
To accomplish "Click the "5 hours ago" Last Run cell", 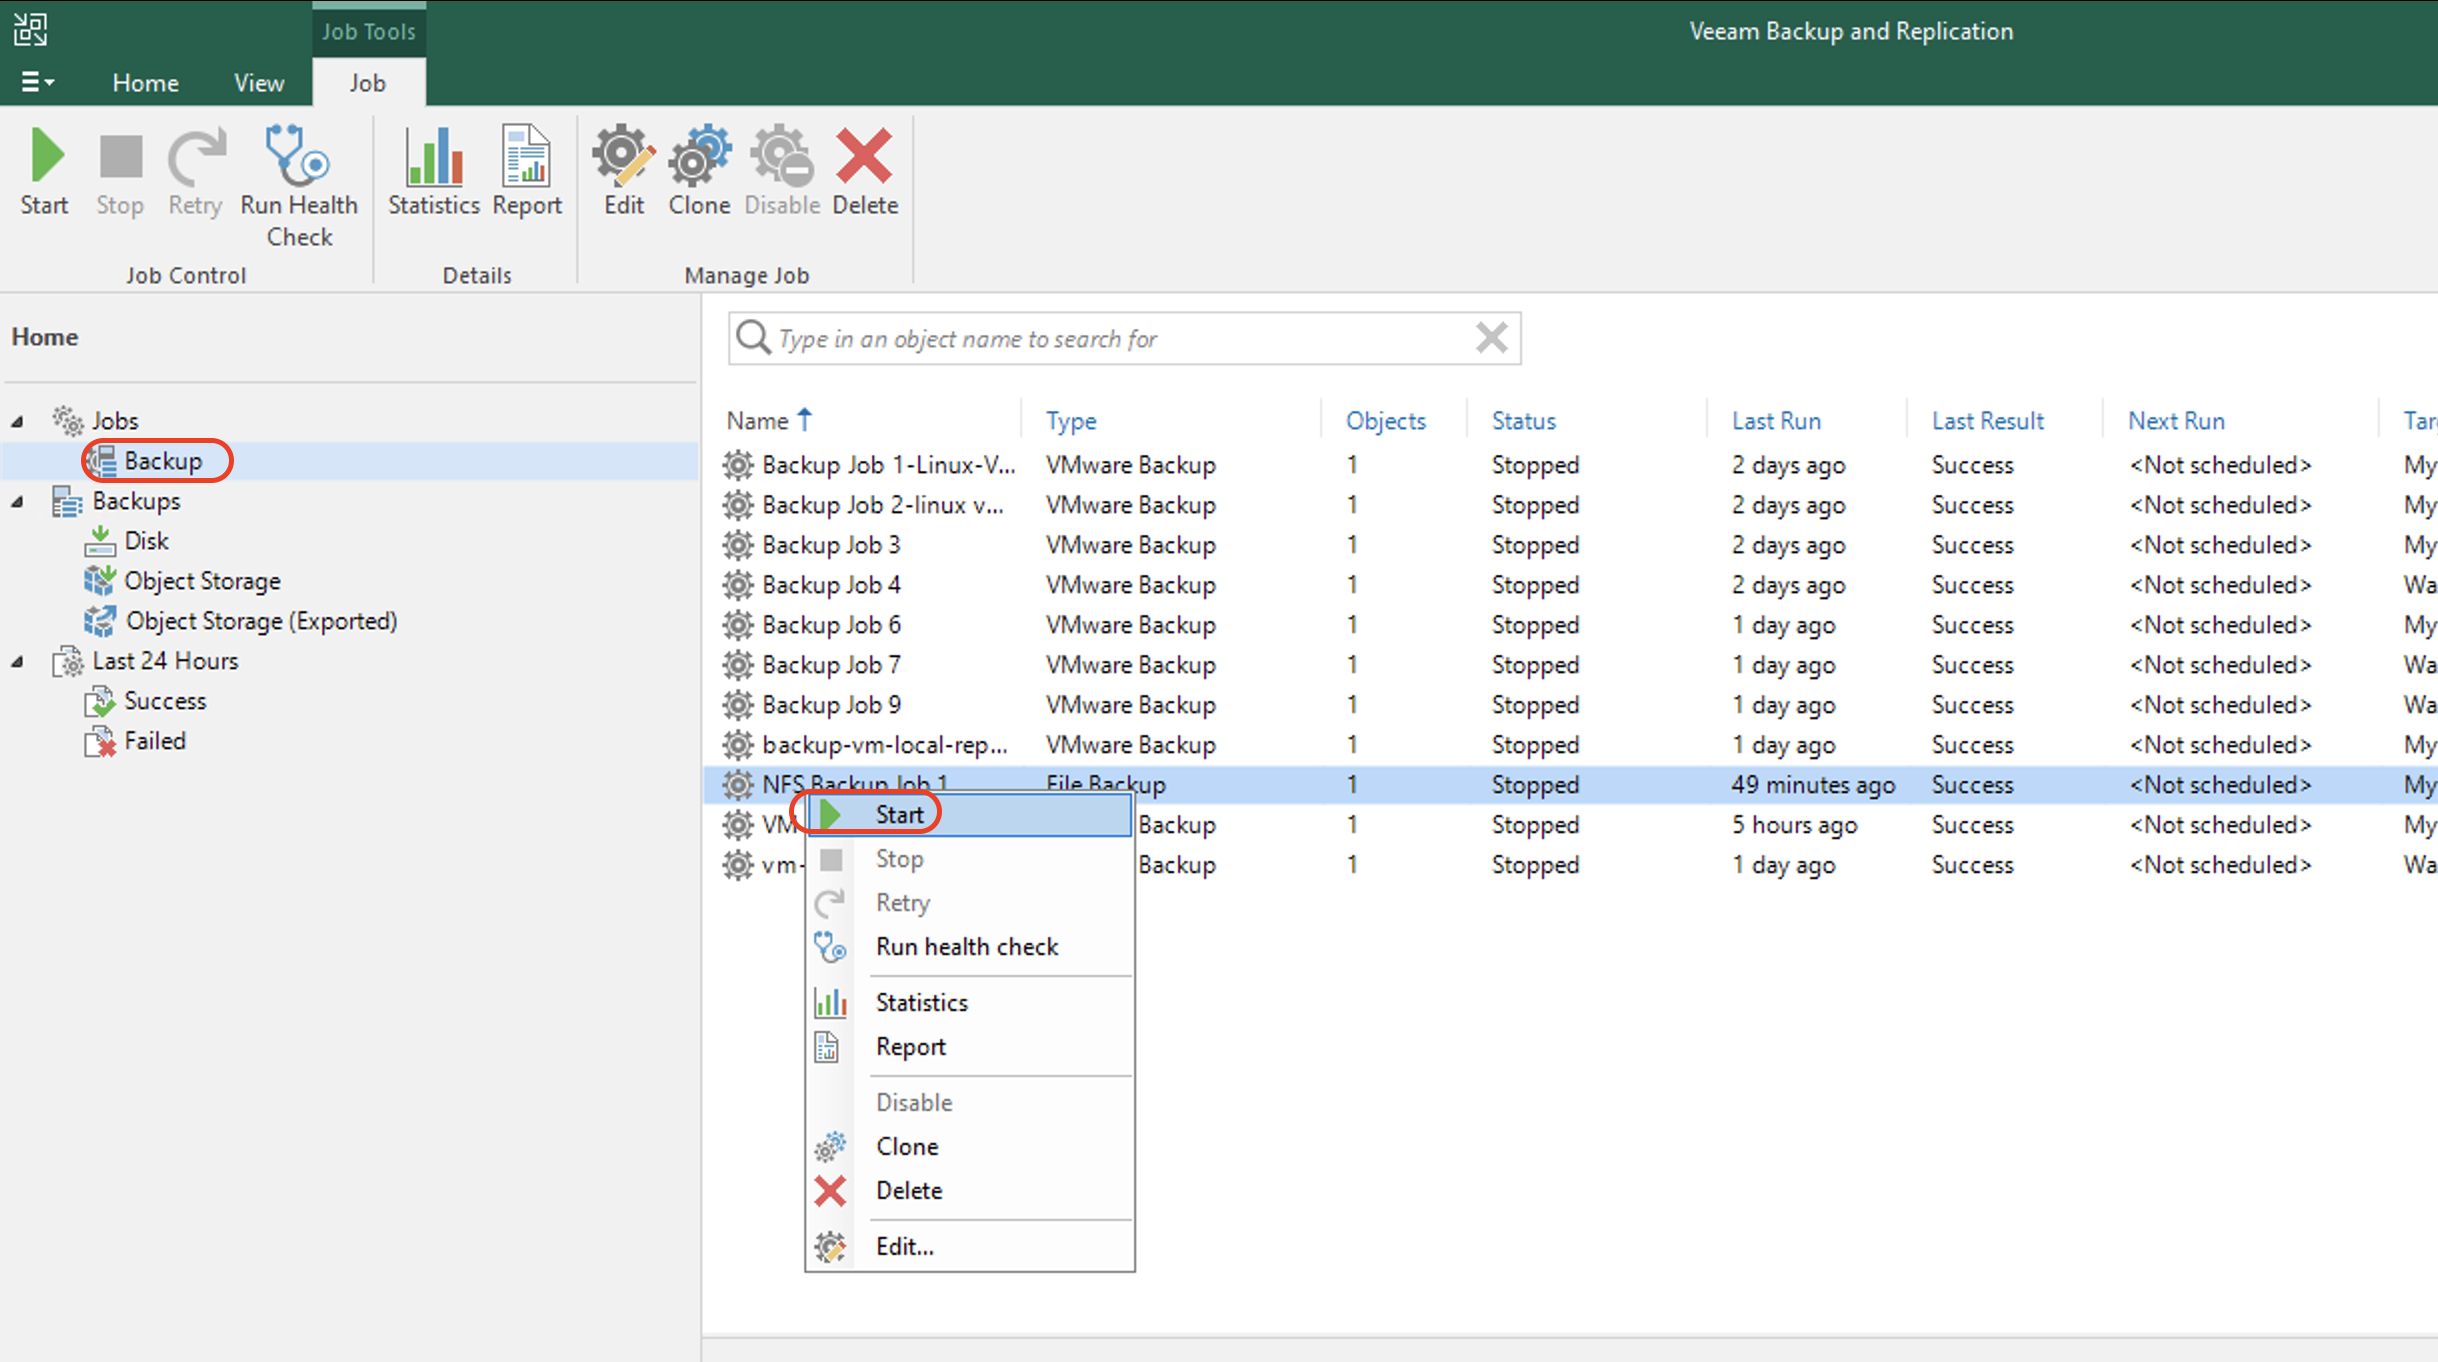I will coord(1794,825).
